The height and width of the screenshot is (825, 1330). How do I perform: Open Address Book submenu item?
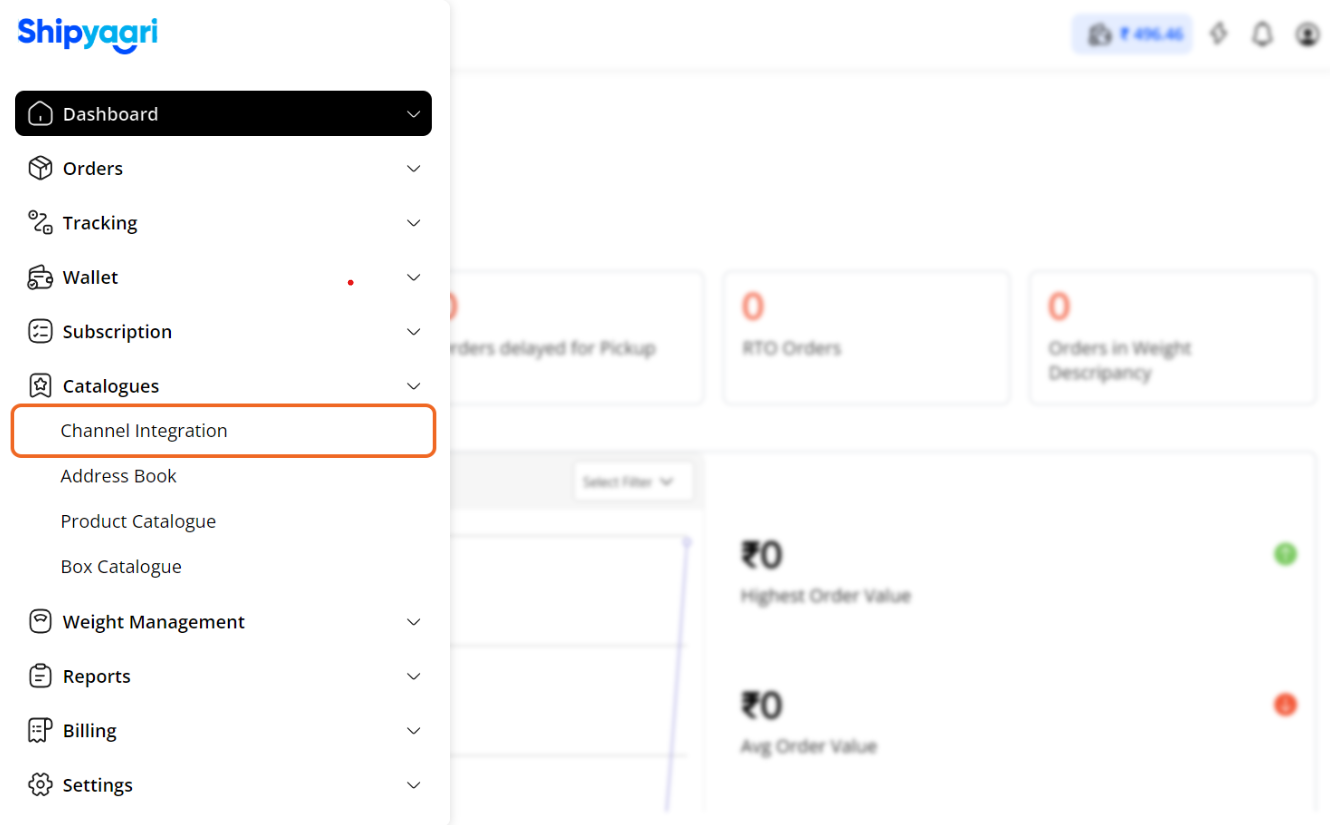click(x=118, y=476)
